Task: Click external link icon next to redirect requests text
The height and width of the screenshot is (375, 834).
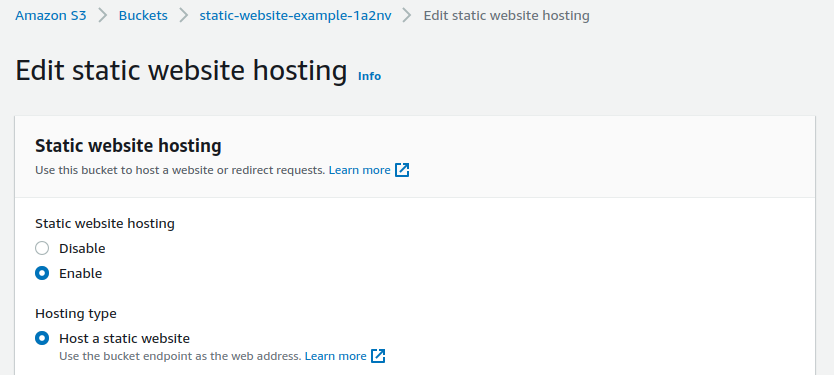Action: 402,170
